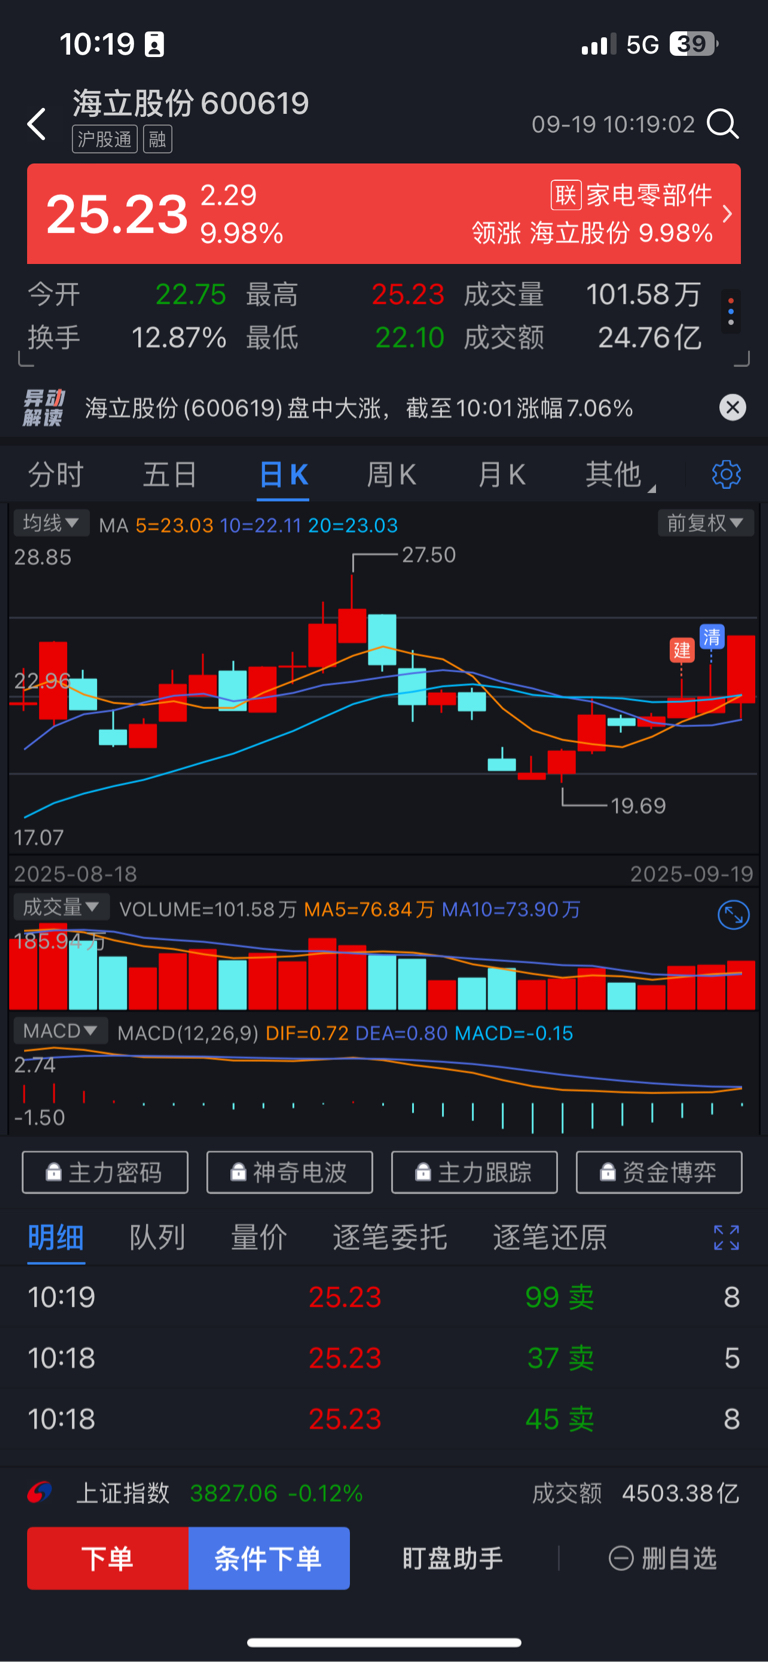Open the 上证指数 index logo icon
Viewport: 768px width, 1662px height.
pos(40,1493)
